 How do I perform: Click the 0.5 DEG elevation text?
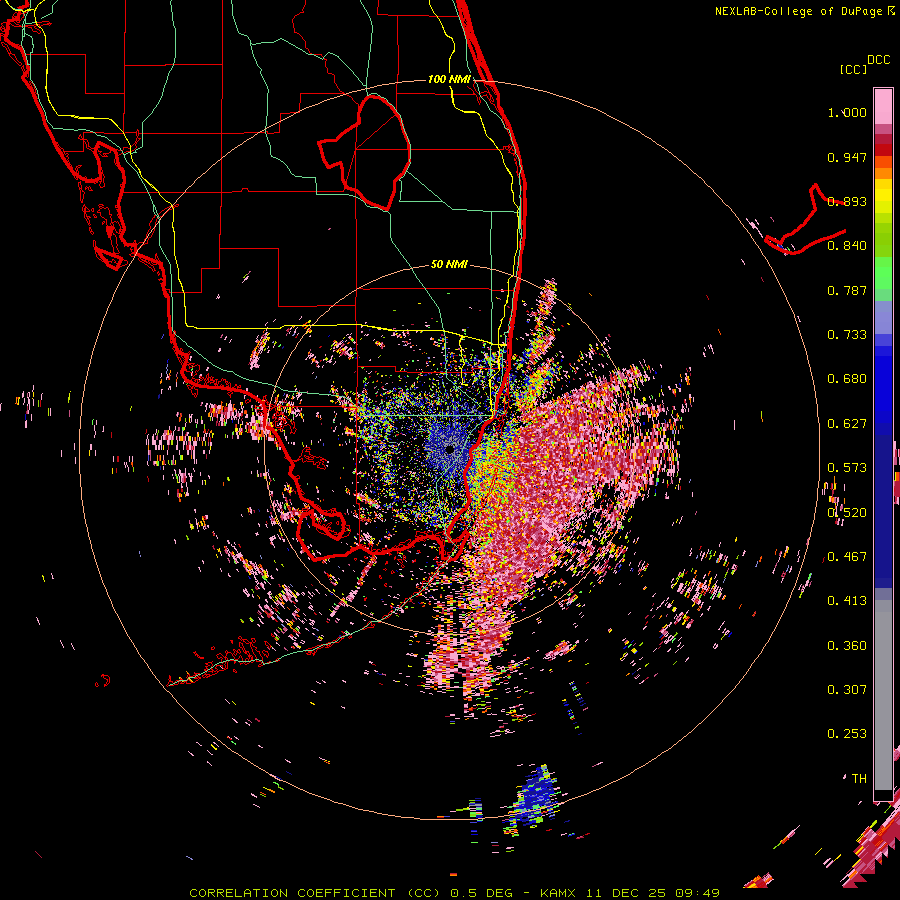click(481, 893)
